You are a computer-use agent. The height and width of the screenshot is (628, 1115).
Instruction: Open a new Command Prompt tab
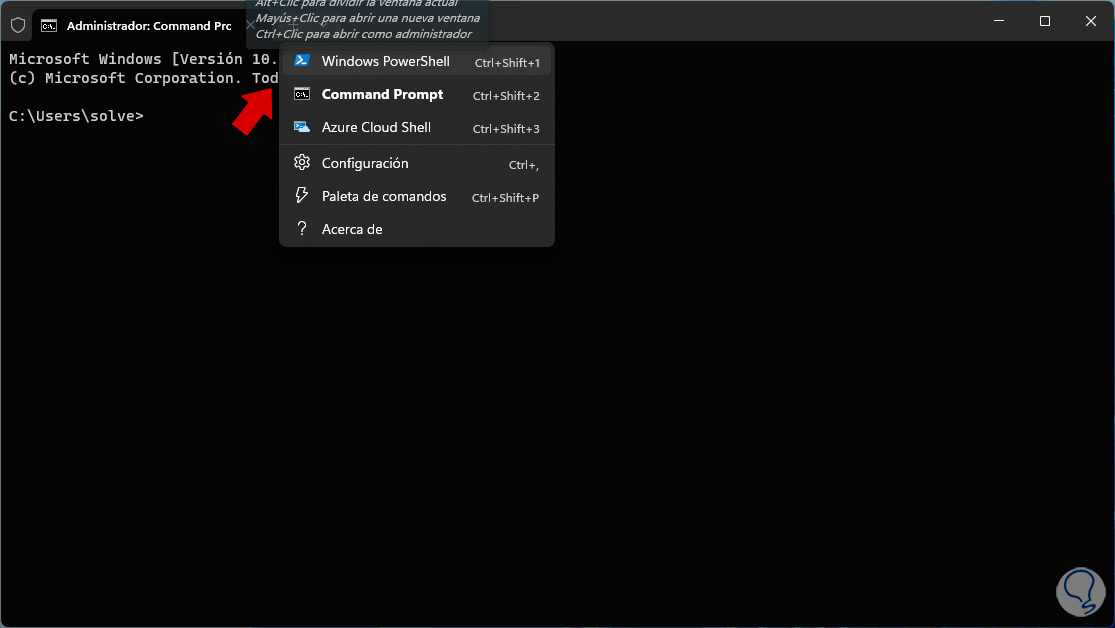click(x=417, y=95)
